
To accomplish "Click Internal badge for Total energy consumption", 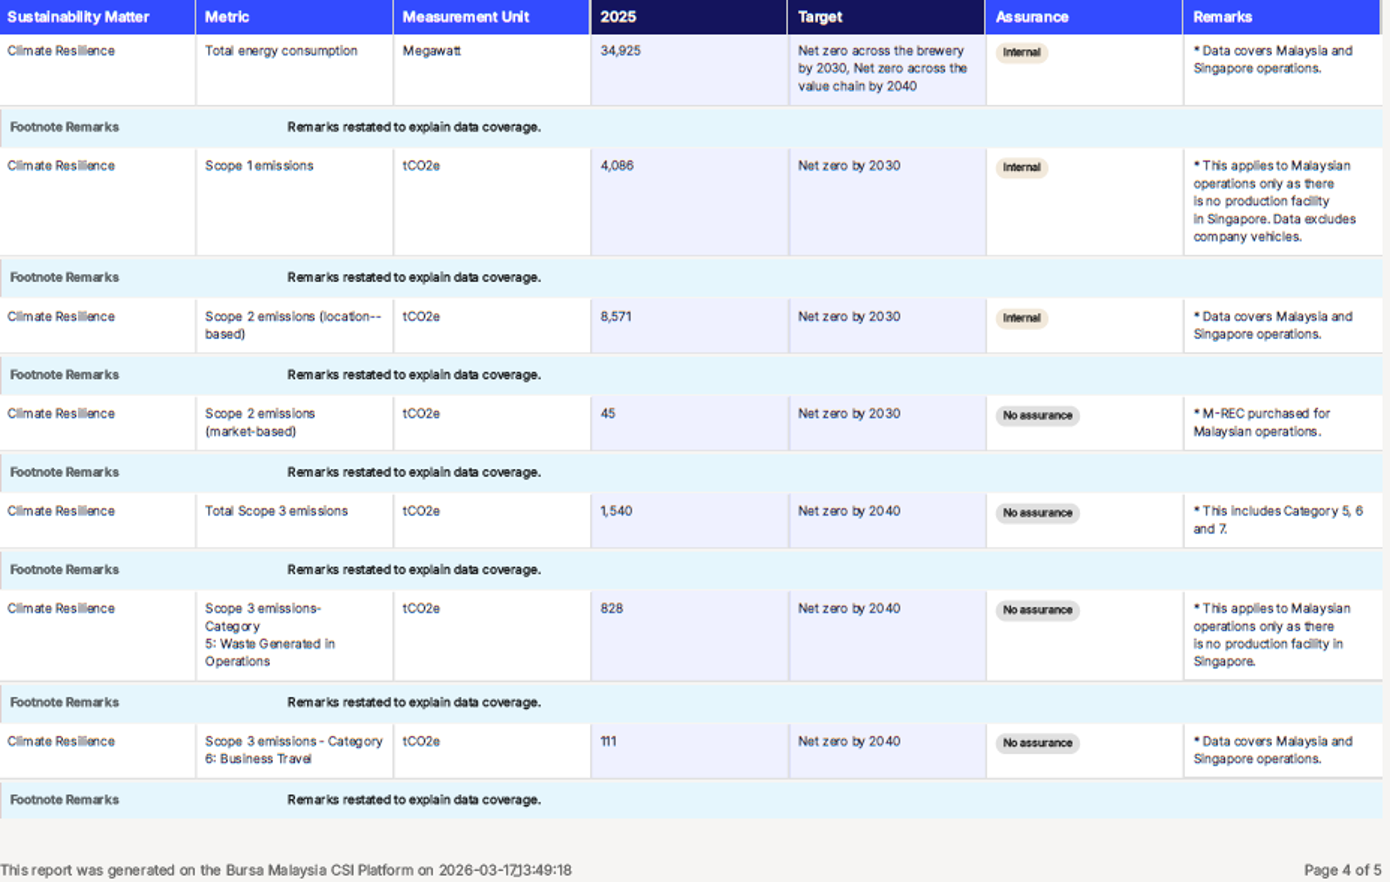I will 1021,52.
